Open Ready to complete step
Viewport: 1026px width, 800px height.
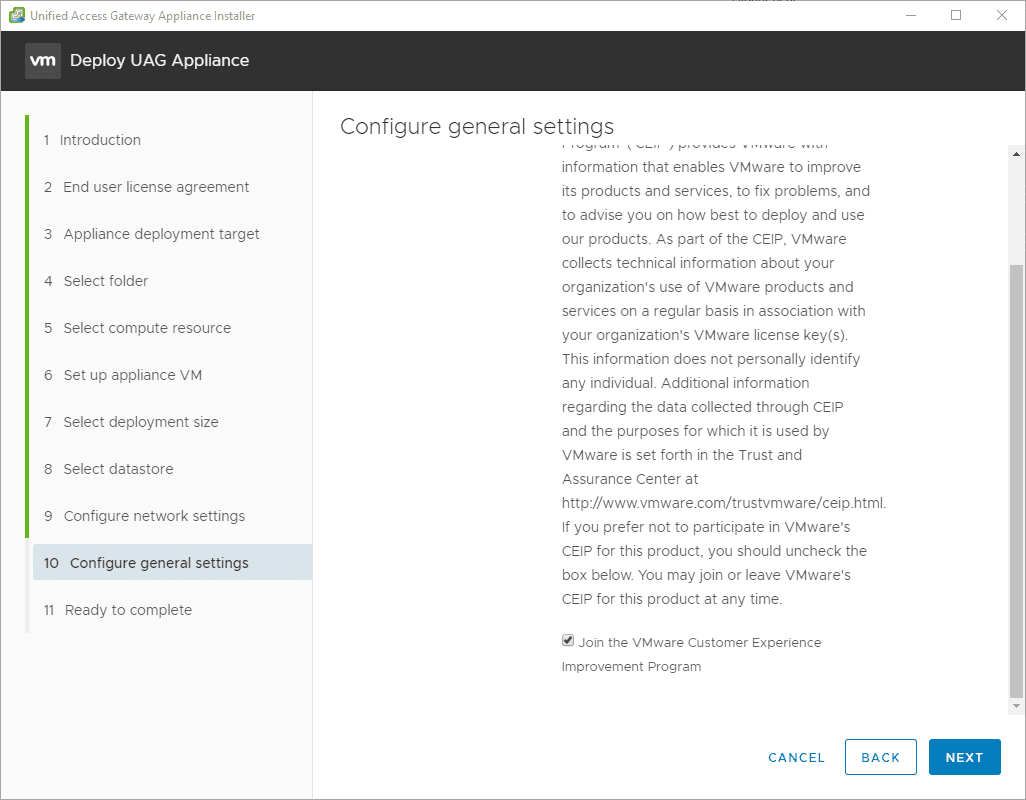point(128,610)
